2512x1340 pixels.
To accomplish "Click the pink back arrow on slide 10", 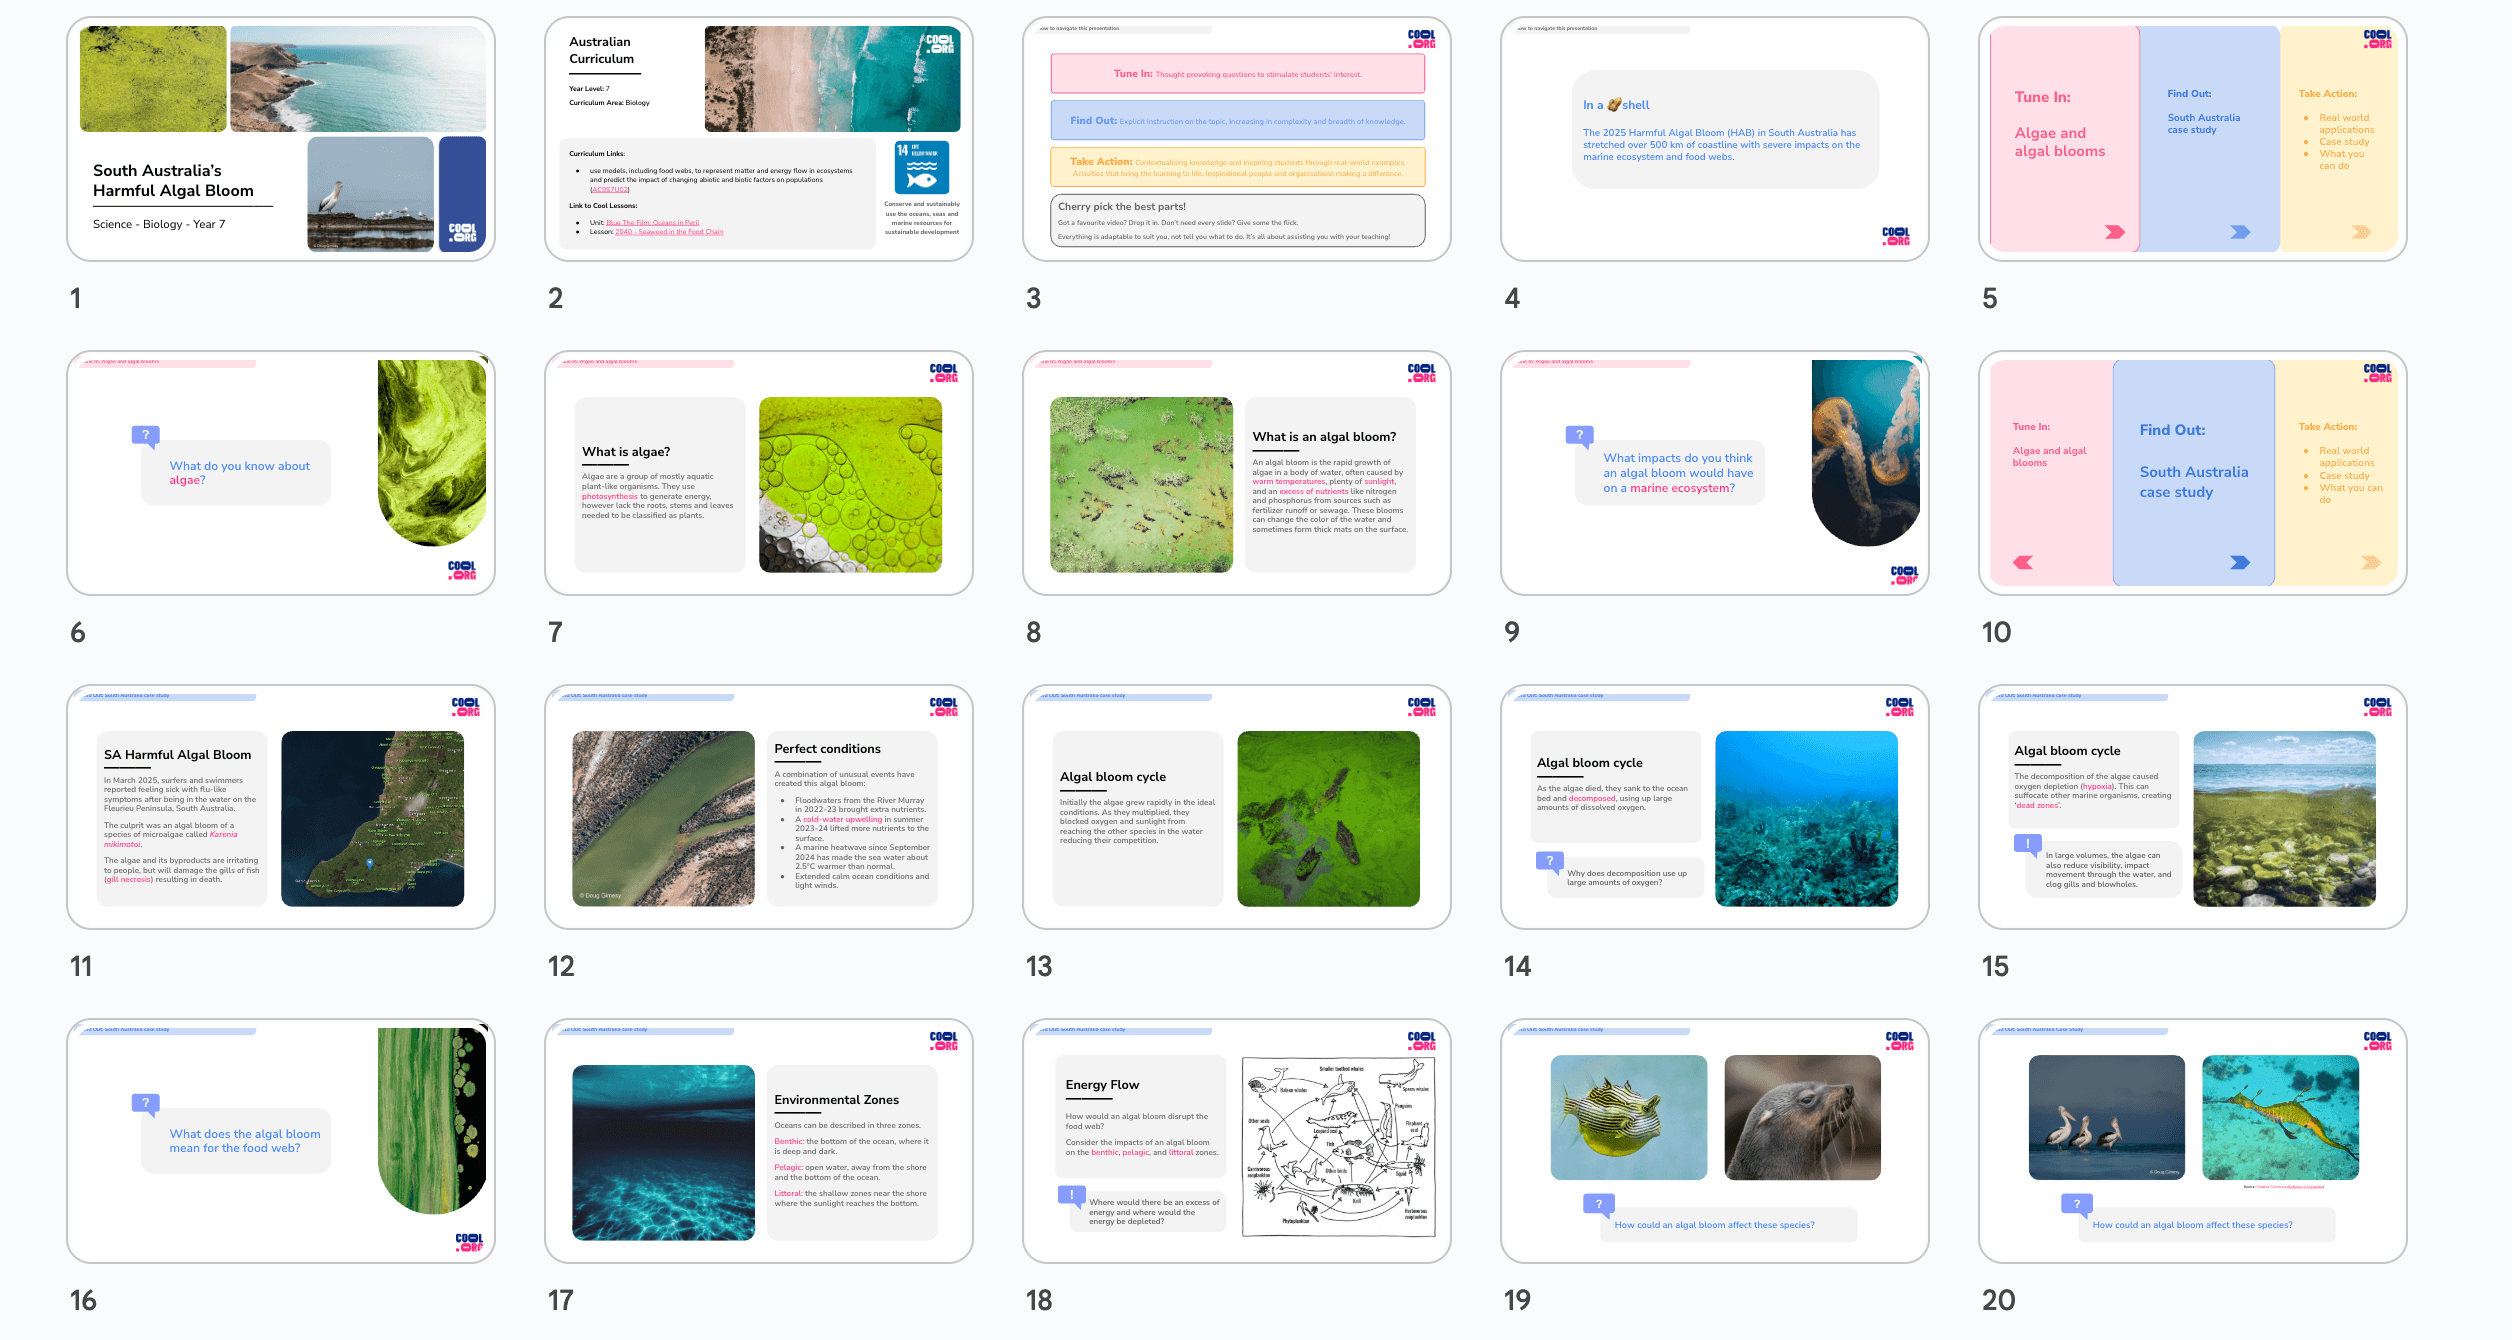I will tap(2023, 562).
